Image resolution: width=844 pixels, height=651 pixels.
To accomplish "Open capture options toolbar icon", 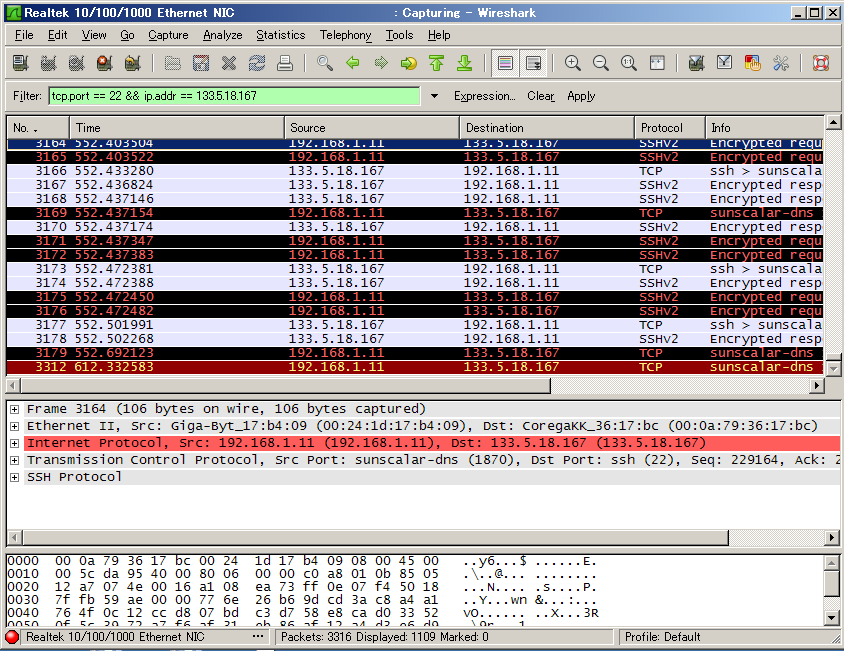I will pyautogui.click(x=48, y=63).
